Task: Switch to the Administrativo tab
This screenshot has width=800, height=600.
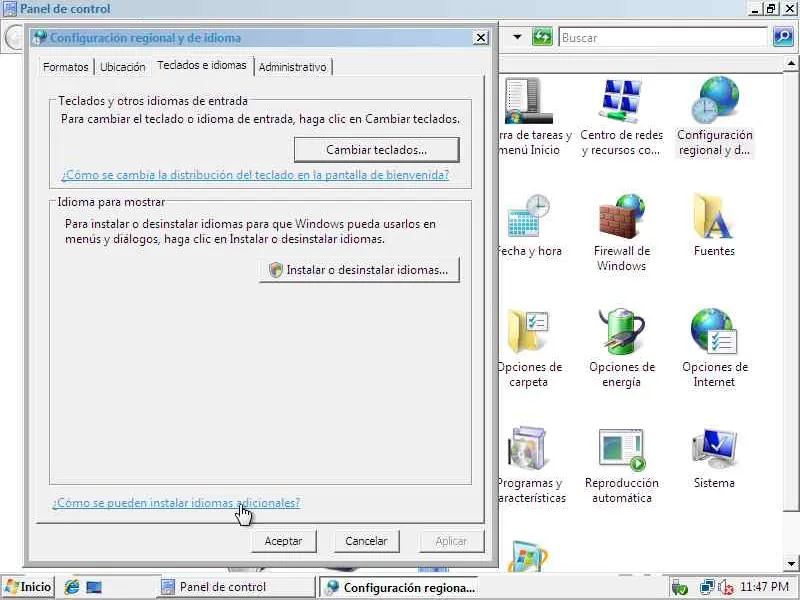Action: pyautogui.click(x=293, y=67)
